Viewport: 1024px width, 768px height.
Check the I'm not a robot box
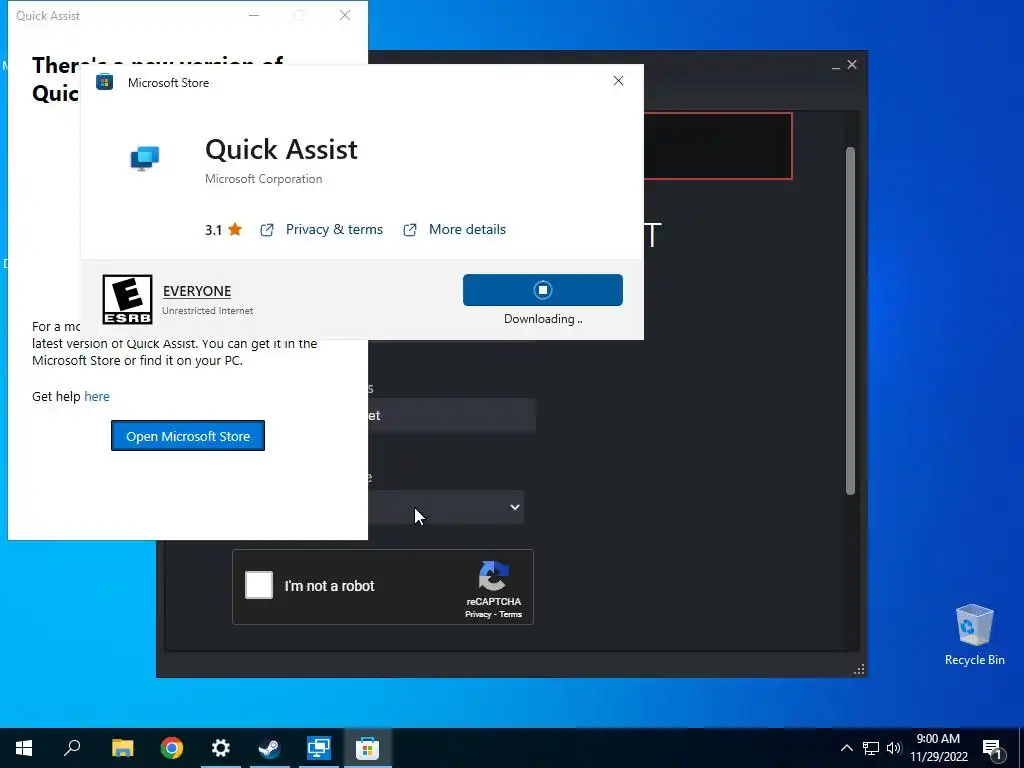(259, 585)
